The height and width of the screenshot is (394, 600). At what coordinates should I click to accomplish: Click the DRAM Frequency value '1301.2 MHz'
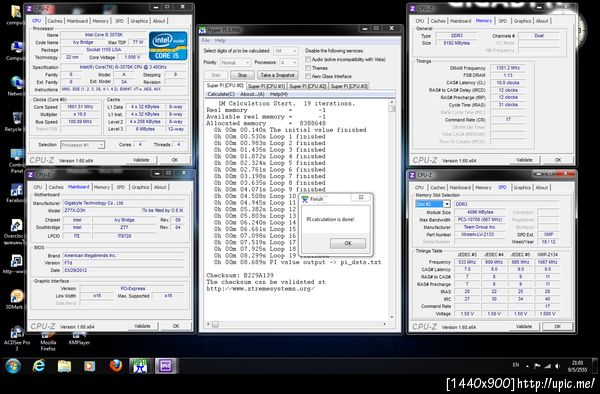[x=508, y=68]
